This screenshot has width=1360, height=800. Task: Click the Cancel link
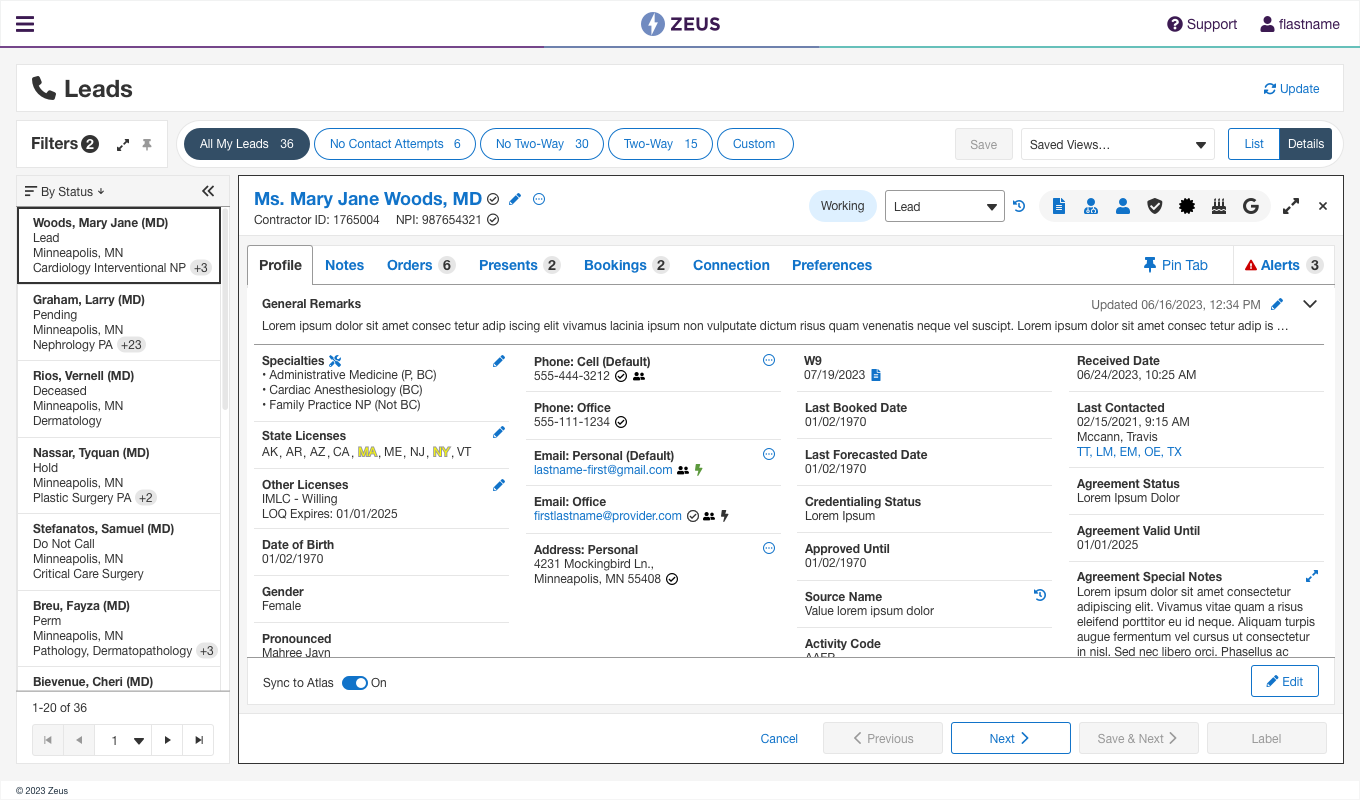pyautogui.click(x=779, y=739)
